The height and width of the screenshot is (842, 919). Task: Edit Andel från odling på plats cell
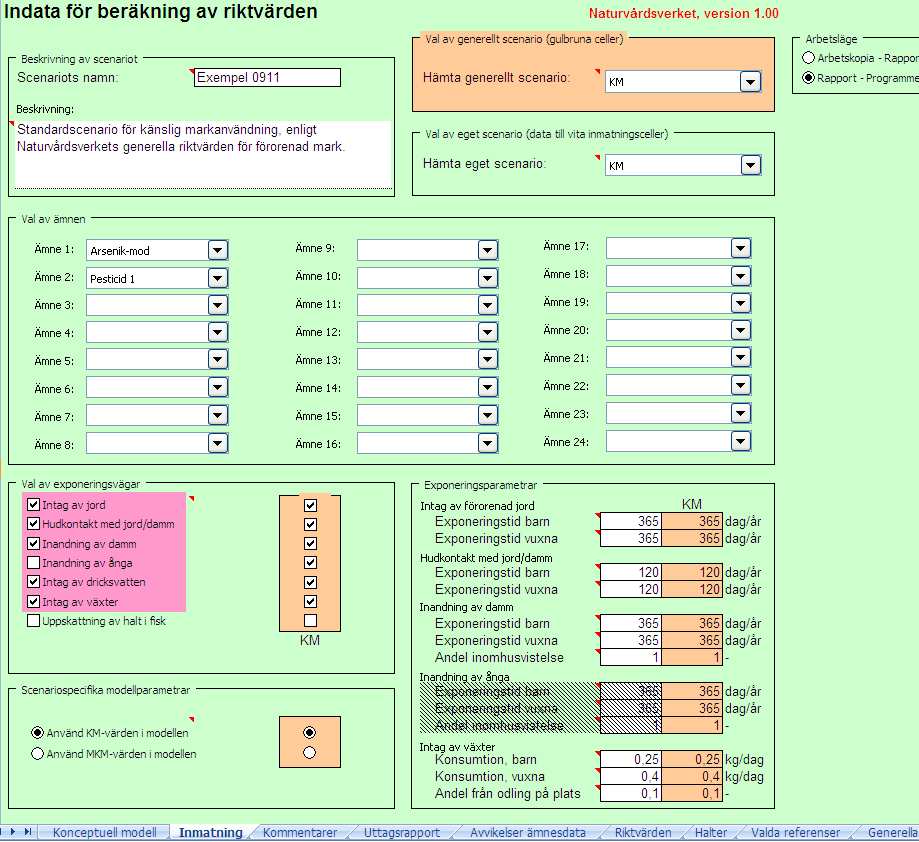631,793
